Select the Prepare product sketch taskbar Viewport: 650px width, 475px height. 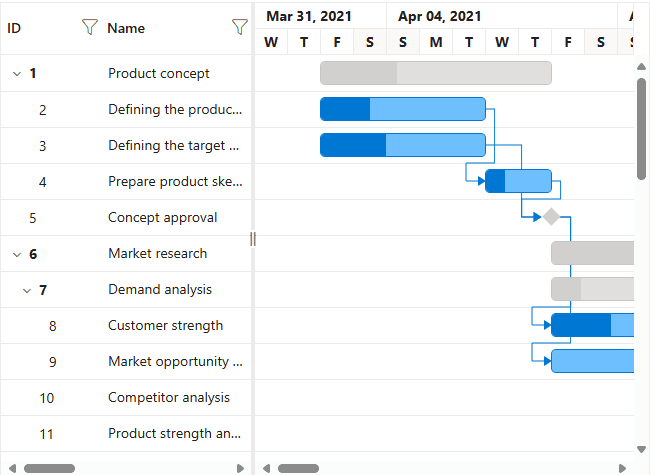[518, 181]
